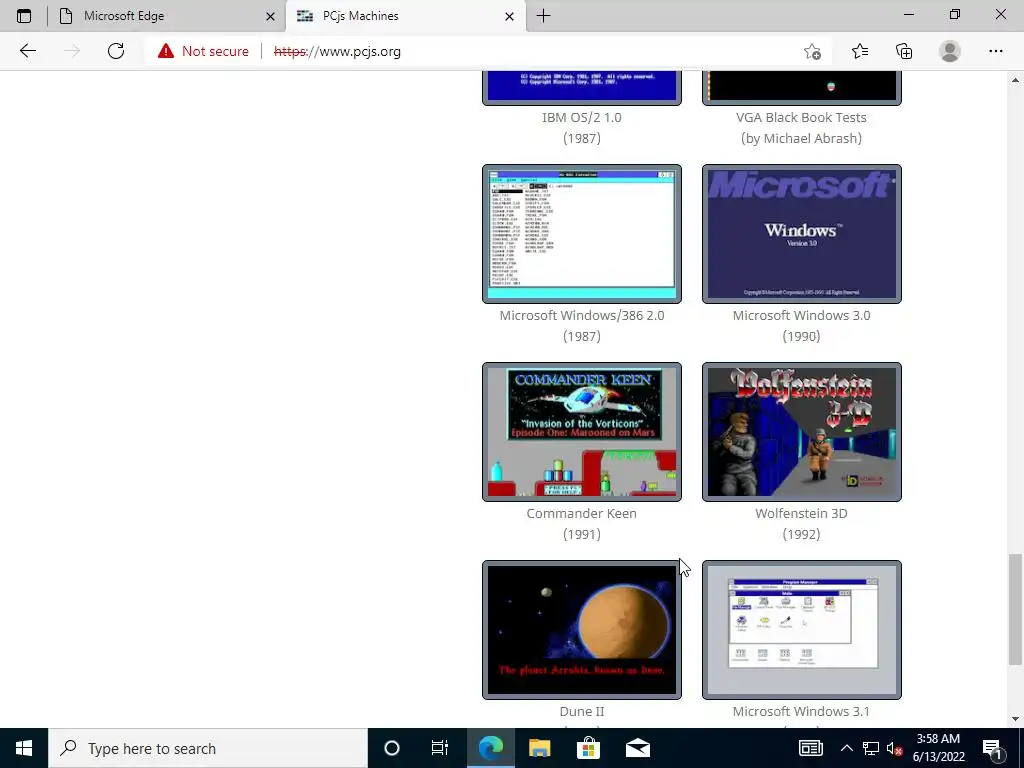Open Cortana from the taskbar
1024x768 pixels.
click(392, 748)
